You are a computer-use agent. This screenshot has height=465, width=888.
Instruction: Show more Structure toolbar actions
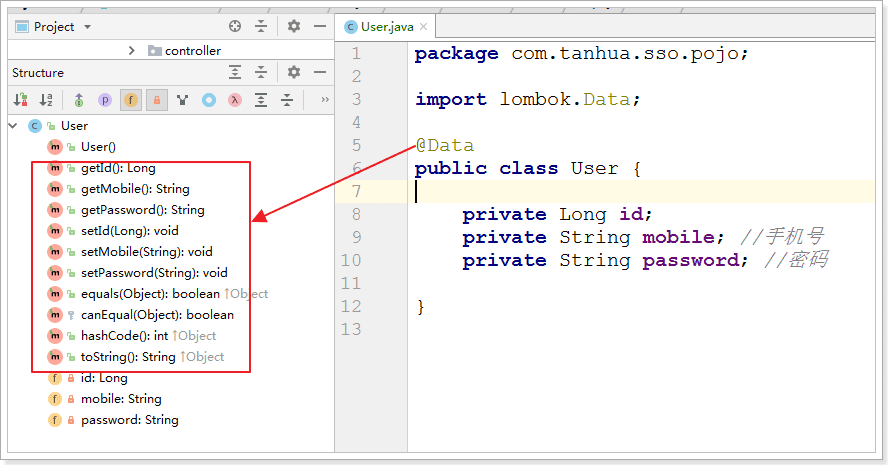[325, 100]
